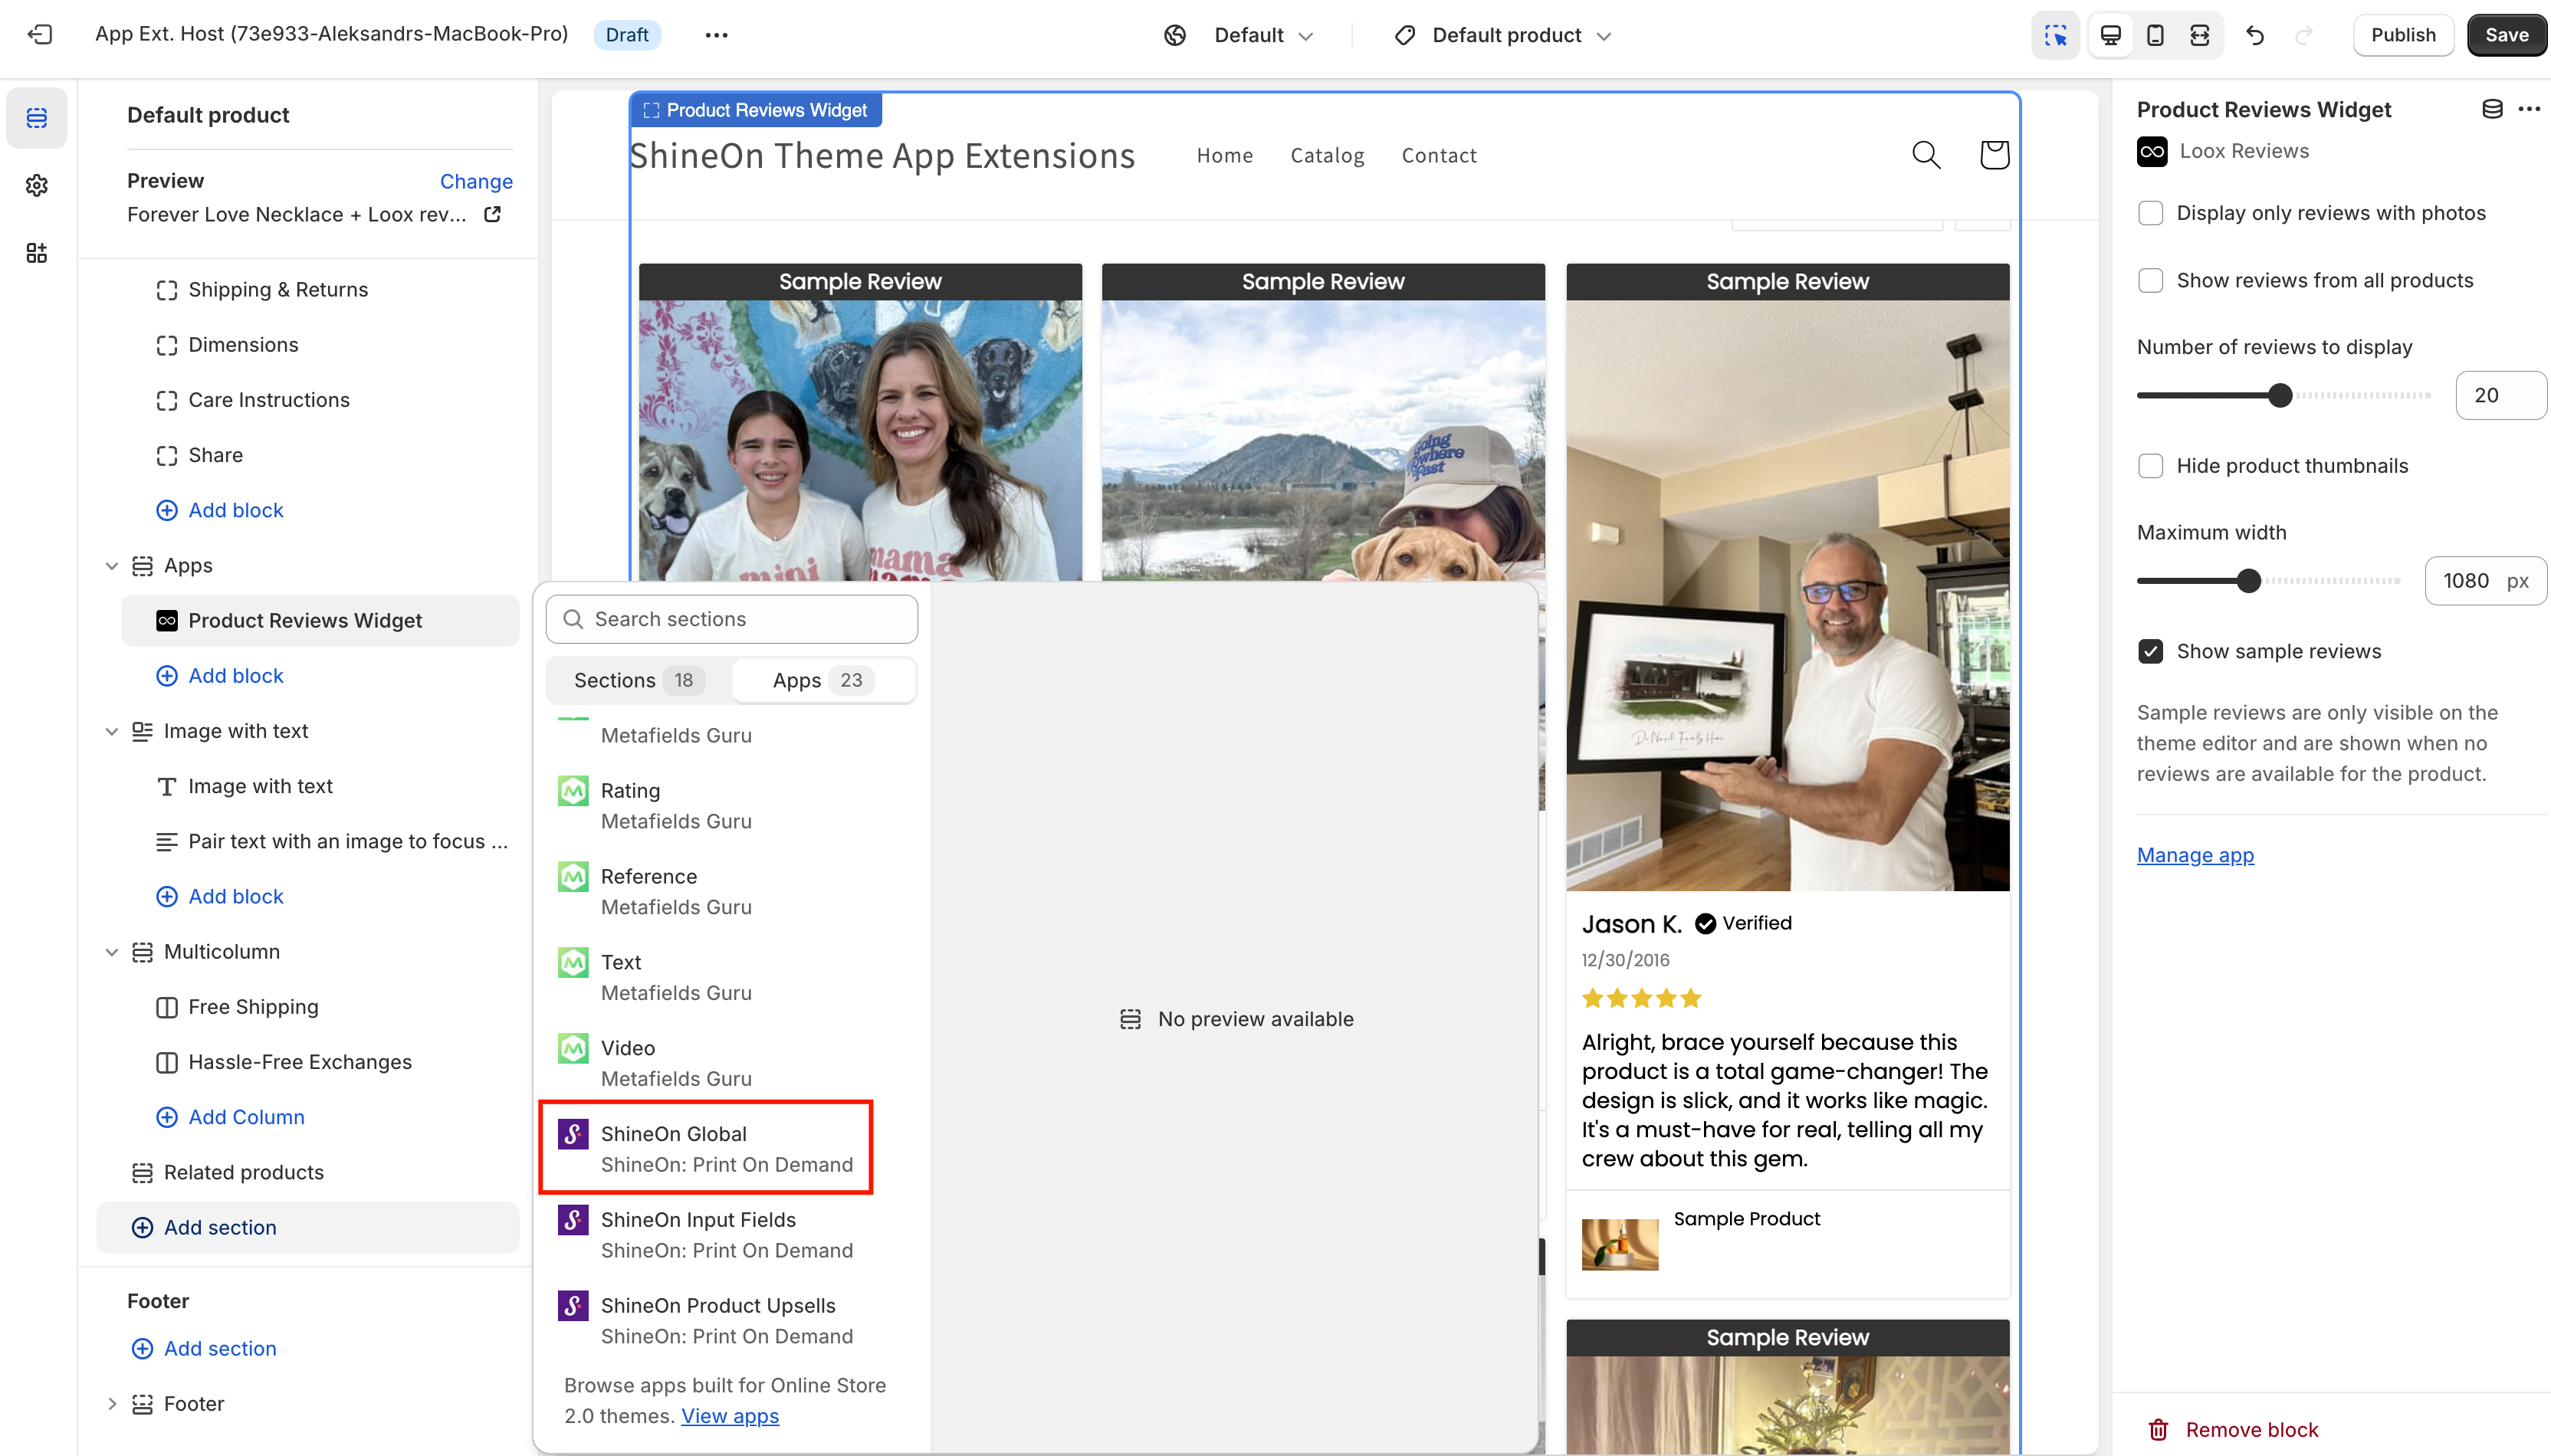The width and height of the screenshot is (2551, 1456).
Task: Click Change preview link
Action: (x=476, y=181)
